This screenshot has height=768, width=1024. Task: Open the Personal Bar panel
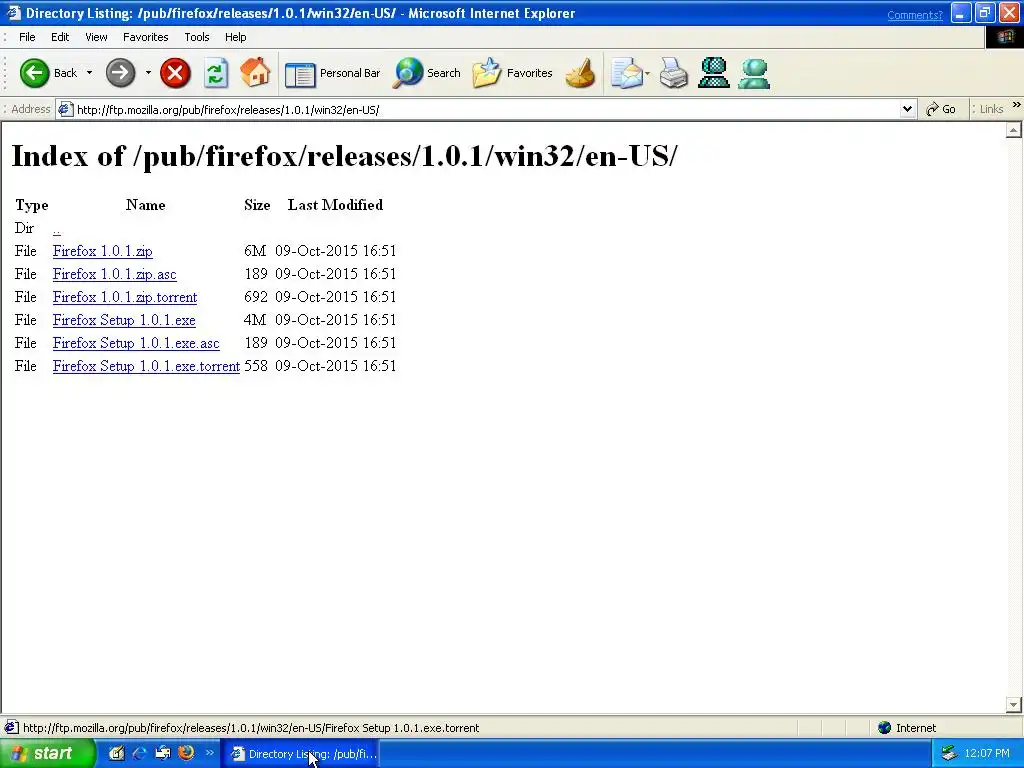[x=332, y=73]
